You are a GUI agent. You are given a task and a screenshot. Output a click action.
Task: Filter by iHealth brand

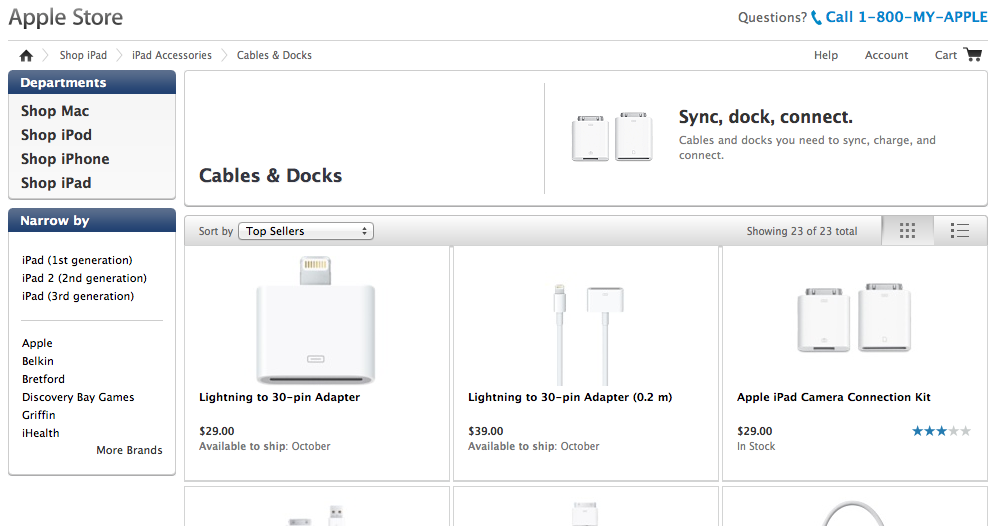pyautogui.click(x=40, y=433)
